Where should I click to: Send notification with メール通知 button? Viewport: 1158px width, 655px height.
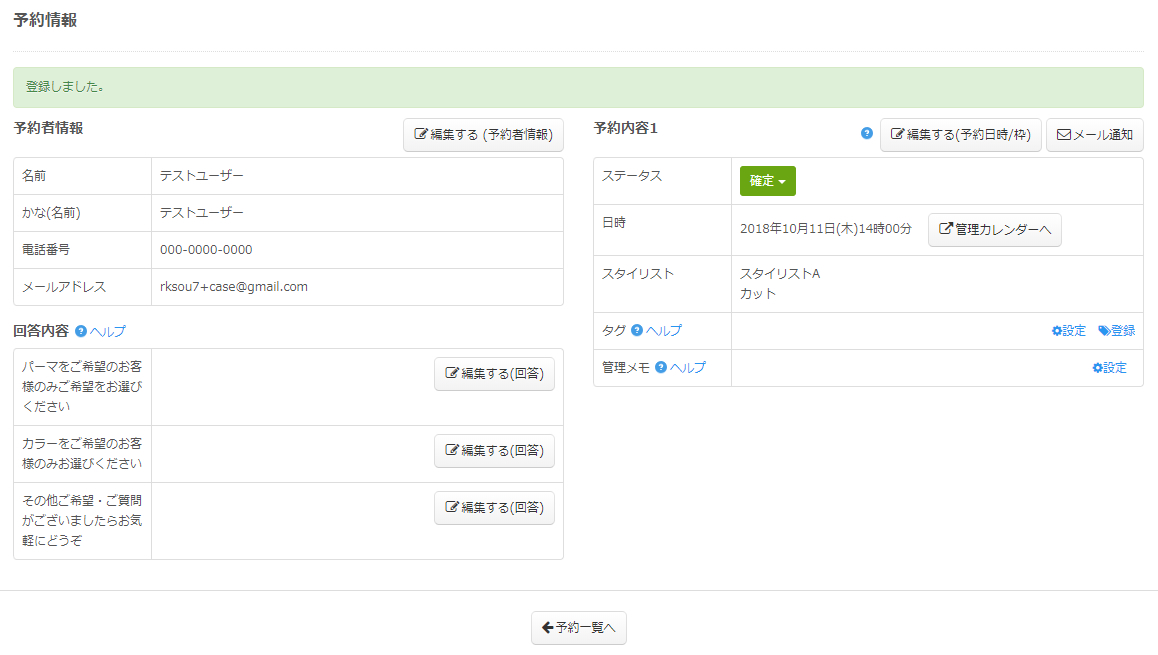point(1094,135)
